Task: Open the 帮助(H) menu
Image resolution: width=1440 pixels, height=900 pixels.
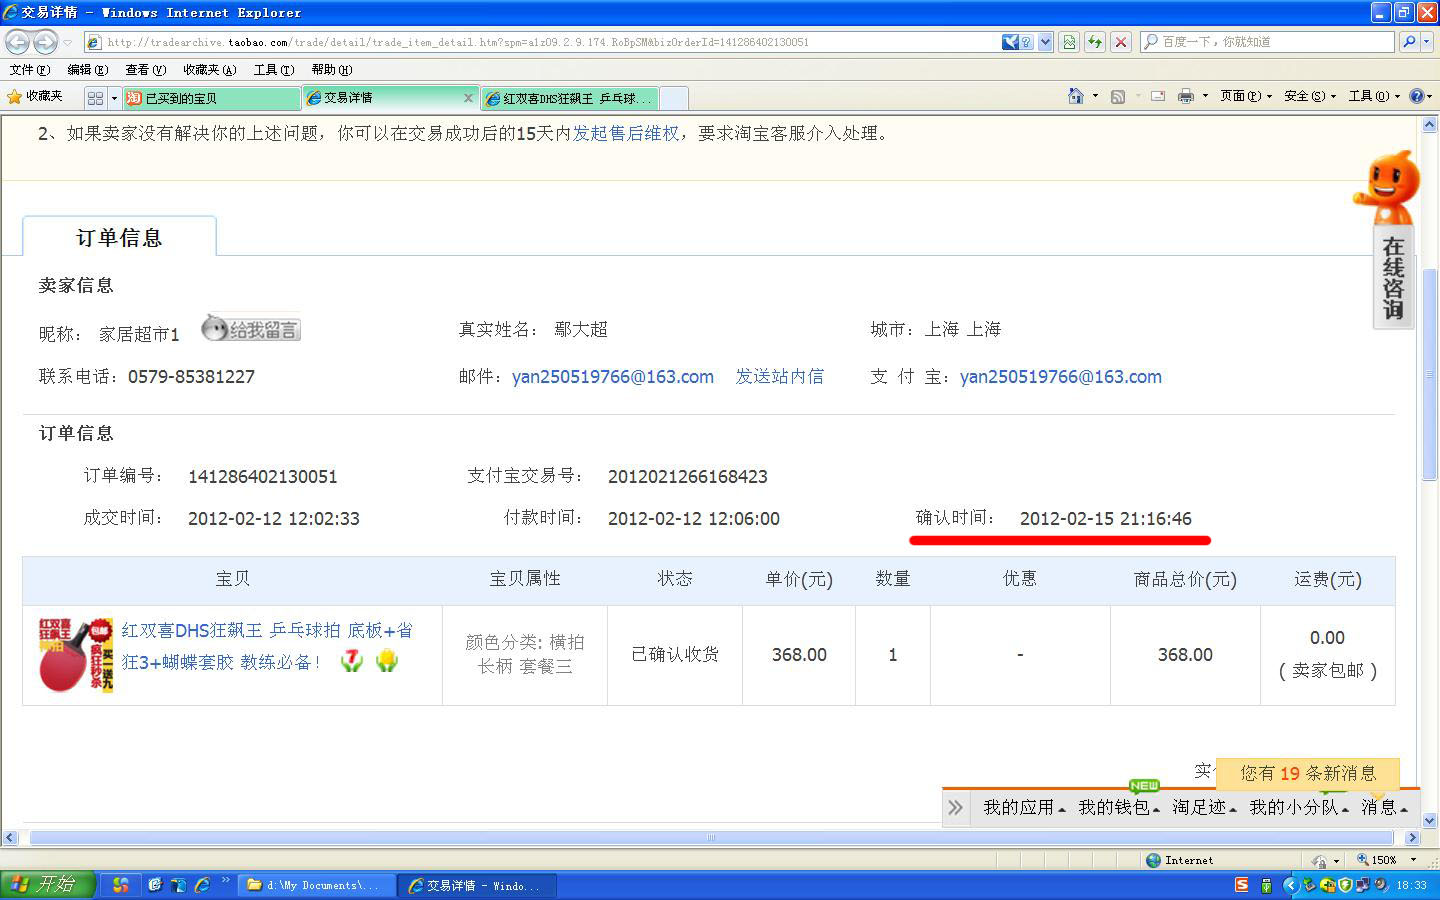Action: click(332, 70)
